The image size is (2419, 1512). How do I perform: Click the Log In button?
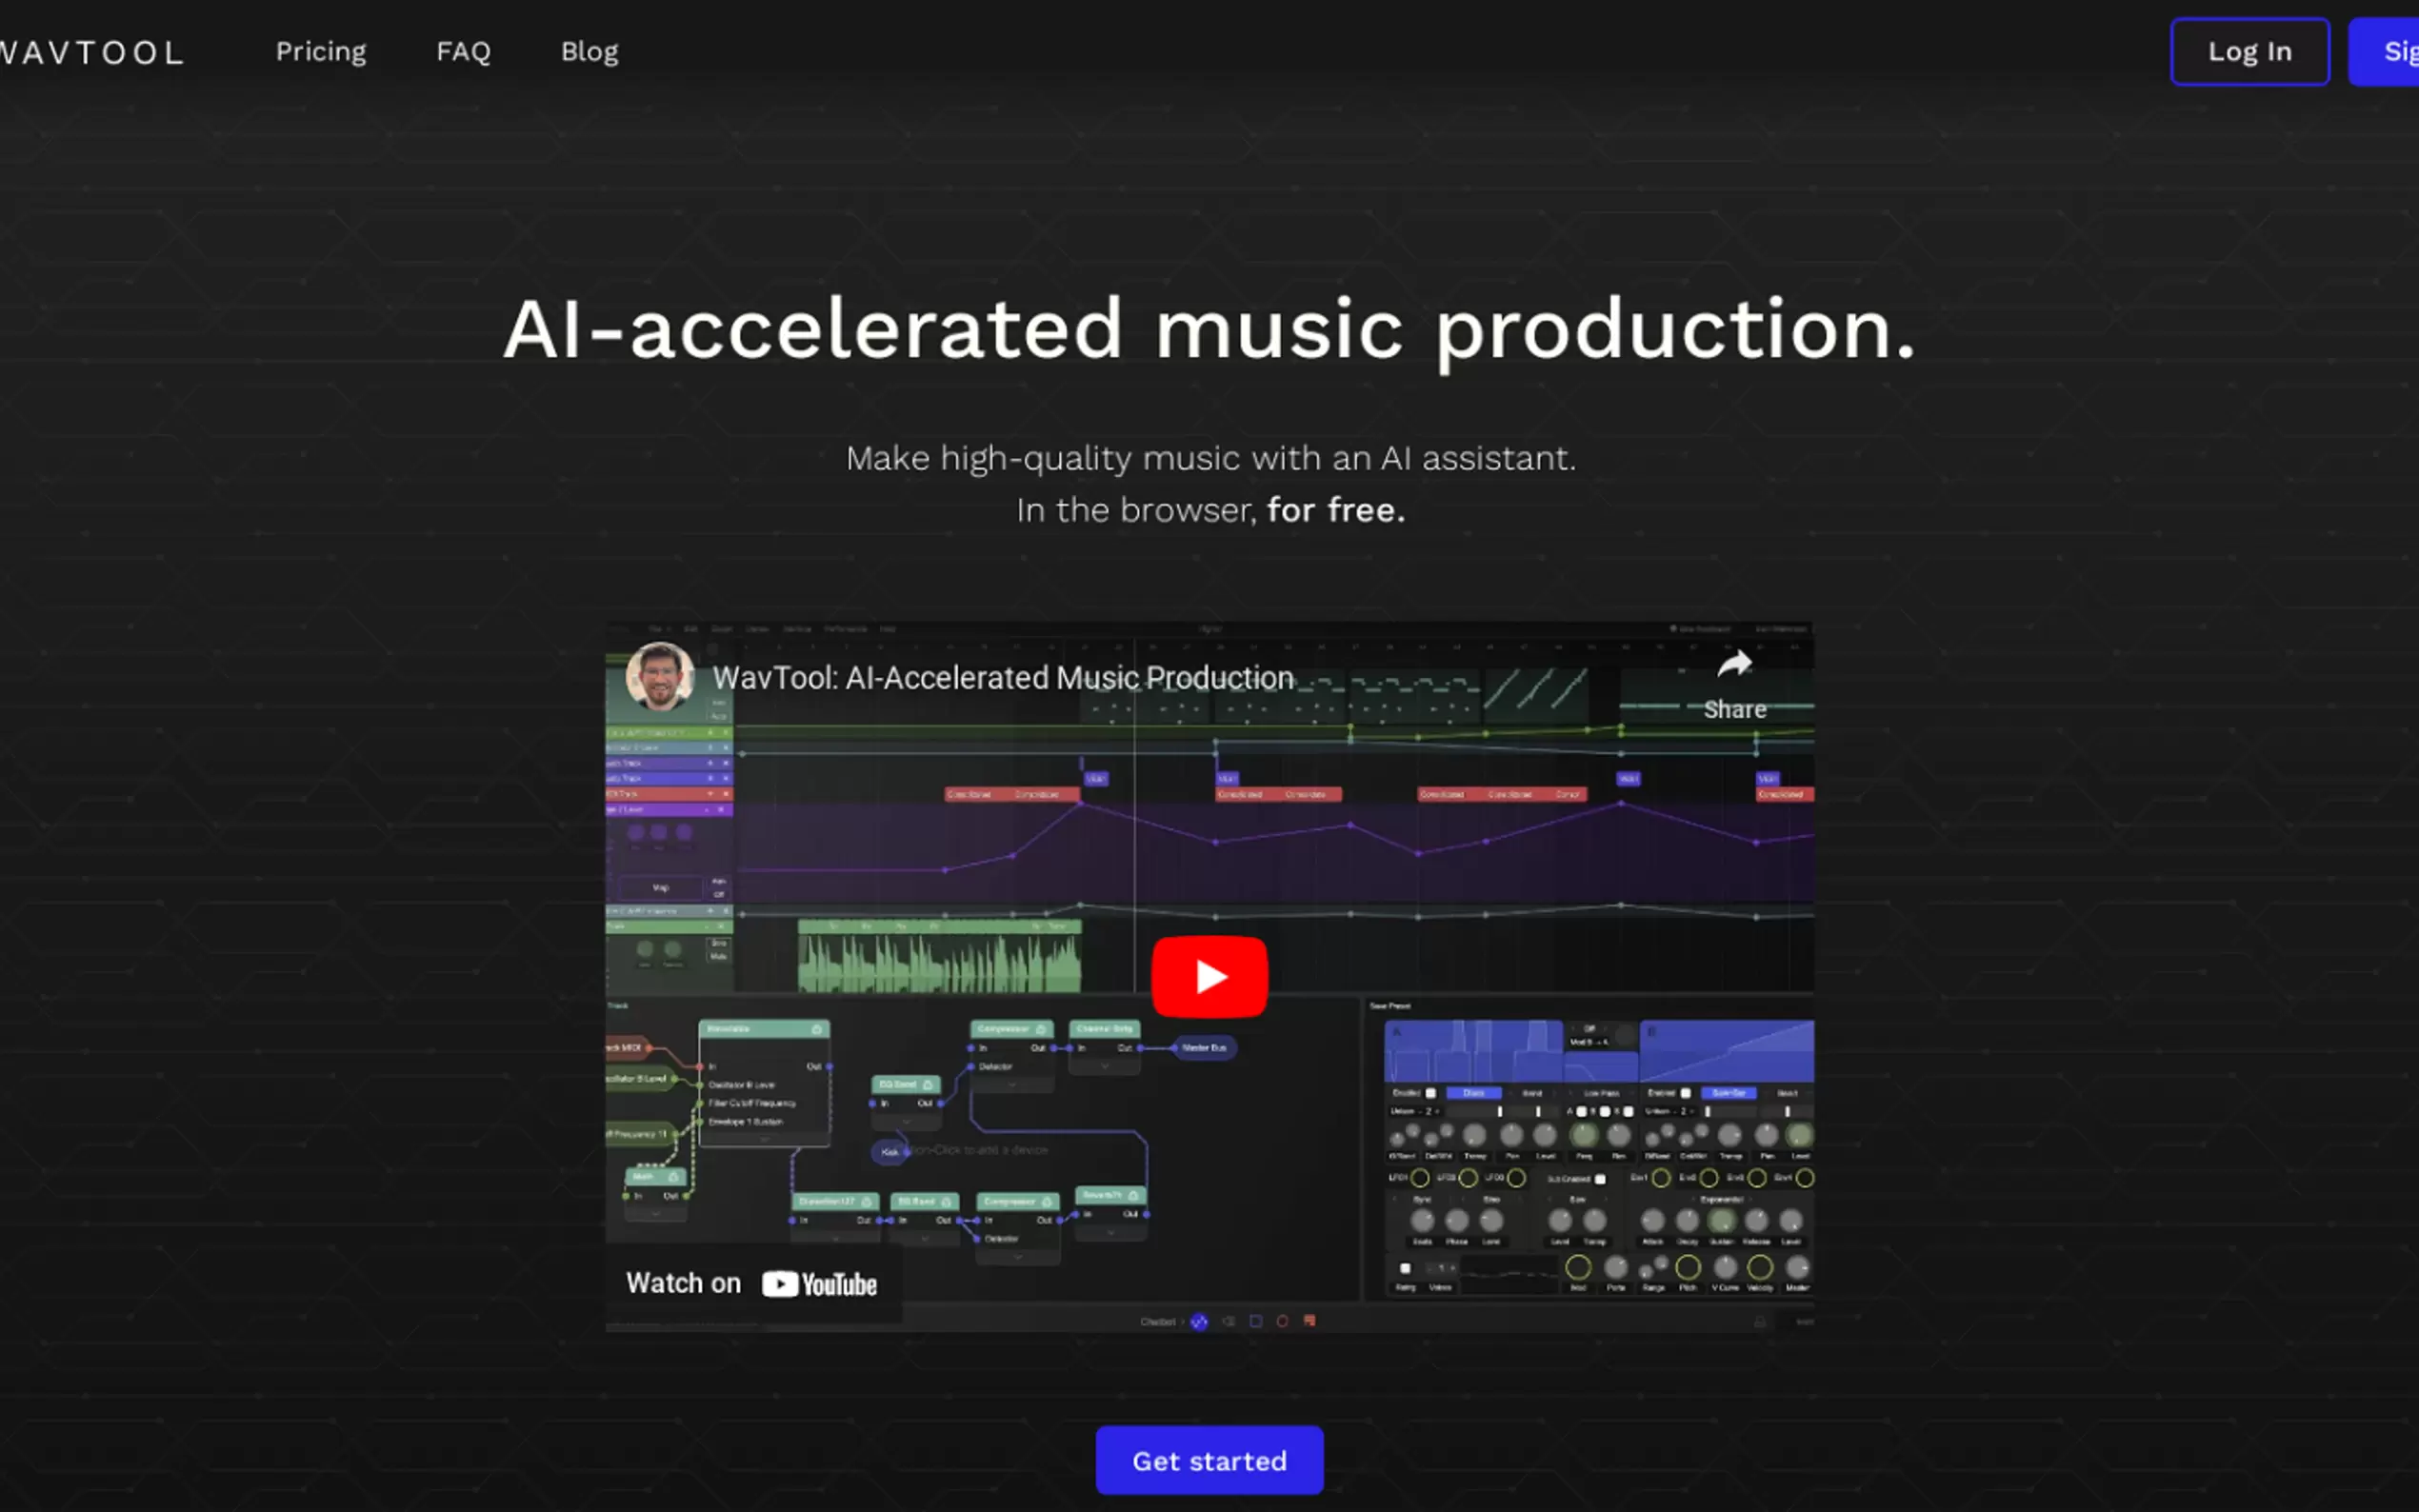(2250, 51)
